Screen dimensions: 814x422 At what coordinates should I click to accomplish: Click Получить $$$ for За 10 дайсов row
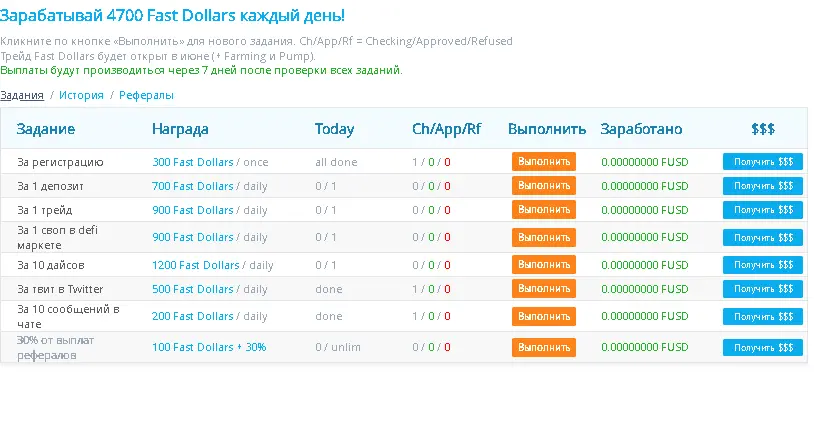[763, 265]
